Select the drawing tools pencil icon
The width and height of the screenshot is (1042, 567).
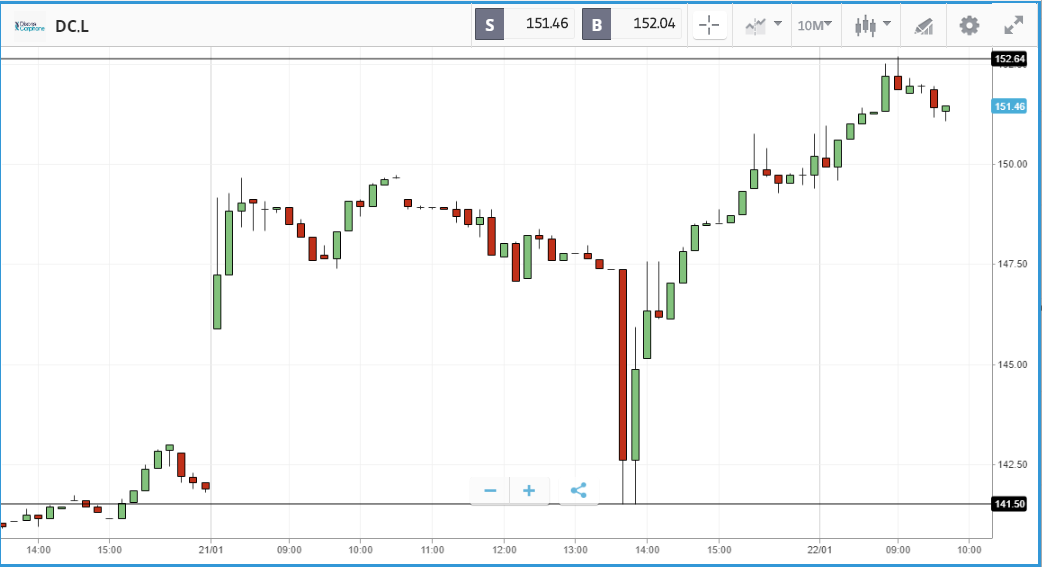click(x=924, y=26)
